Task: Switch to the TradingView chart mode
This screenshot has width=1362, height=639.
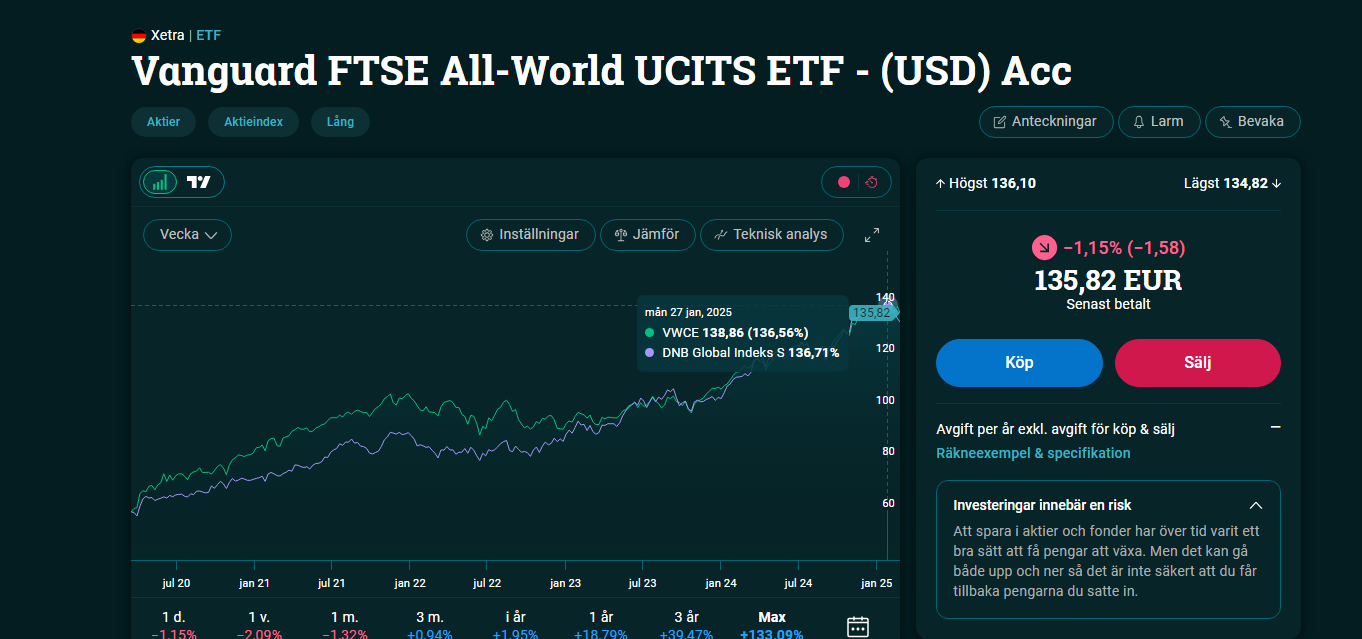Action: 200,182
